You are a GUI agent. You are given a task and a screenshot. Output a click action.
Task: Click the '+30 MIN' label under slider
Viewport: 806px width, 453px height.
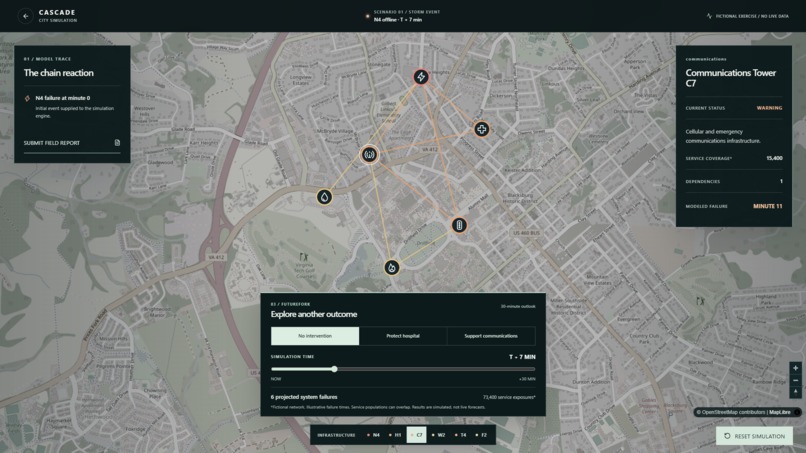[x=527, y=379]
